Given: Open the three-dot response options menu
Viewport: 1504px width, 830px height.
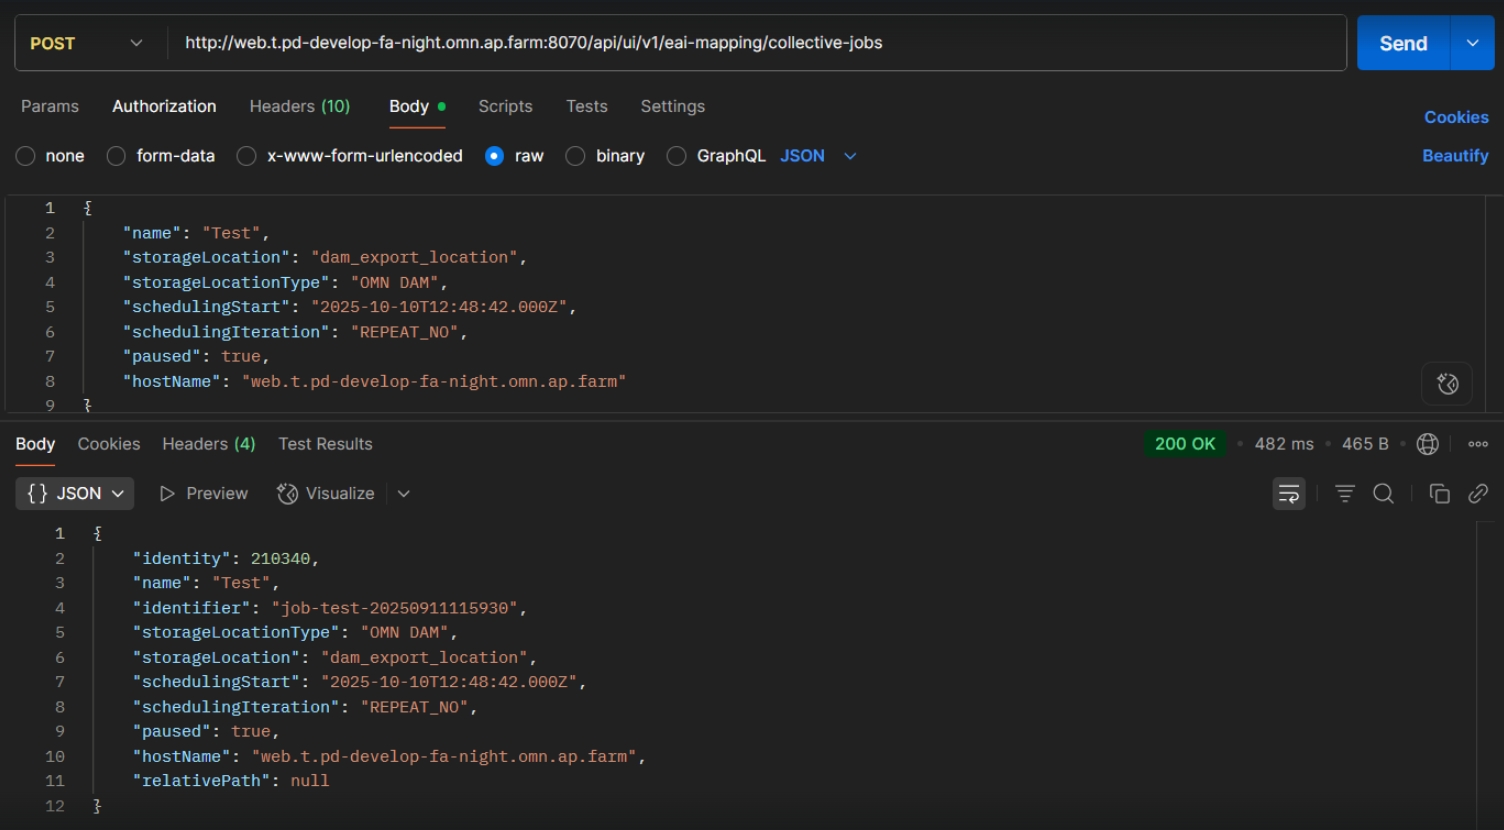Looking at the screenshot, I should 1478,444.
